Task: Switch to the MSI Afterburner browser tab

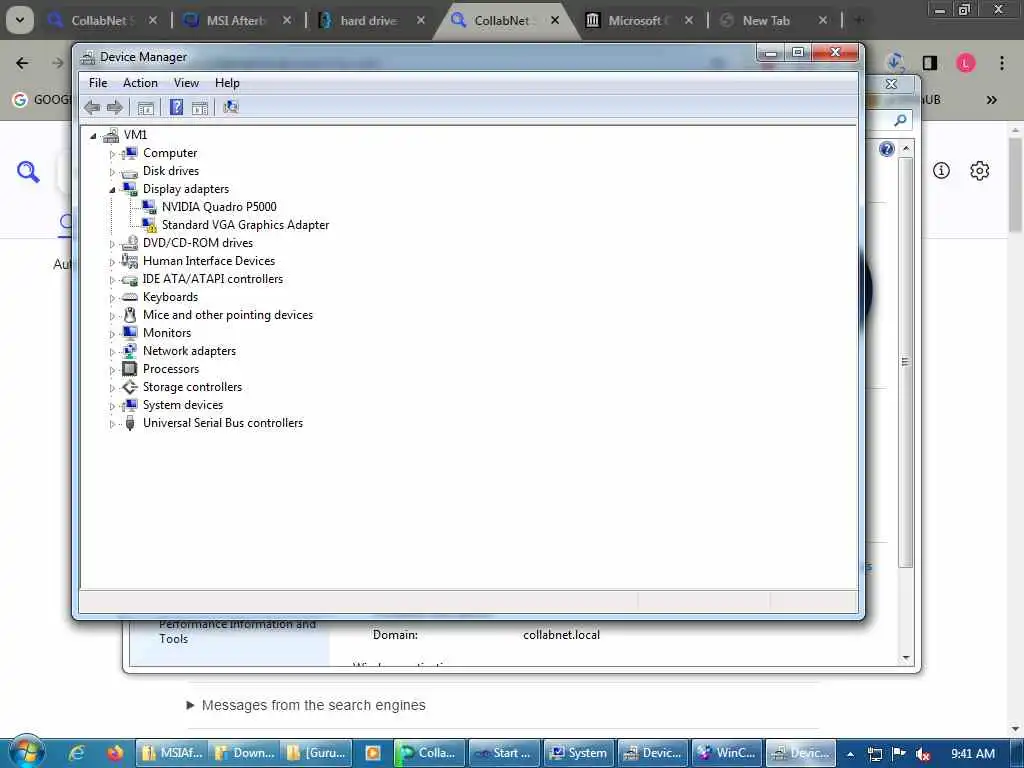Action: 238,20
